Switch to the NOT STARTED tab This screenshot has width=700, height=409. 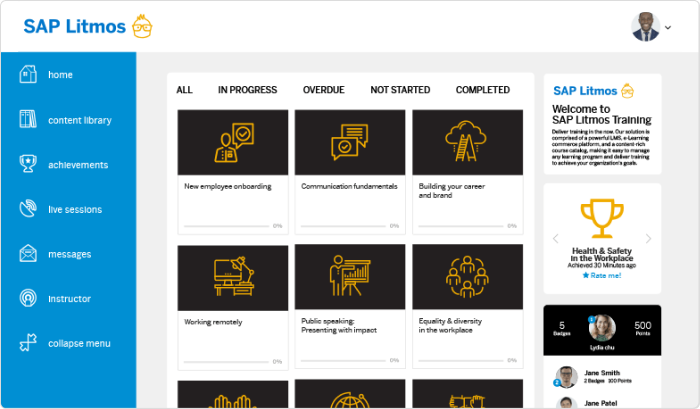click(400, 90)
